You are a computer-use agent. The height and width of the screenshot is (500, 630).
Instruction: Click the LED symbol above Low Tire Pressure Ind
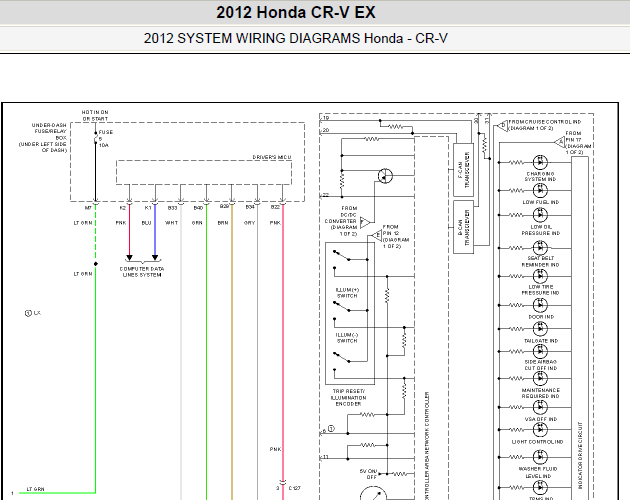(x=540, y=276)
